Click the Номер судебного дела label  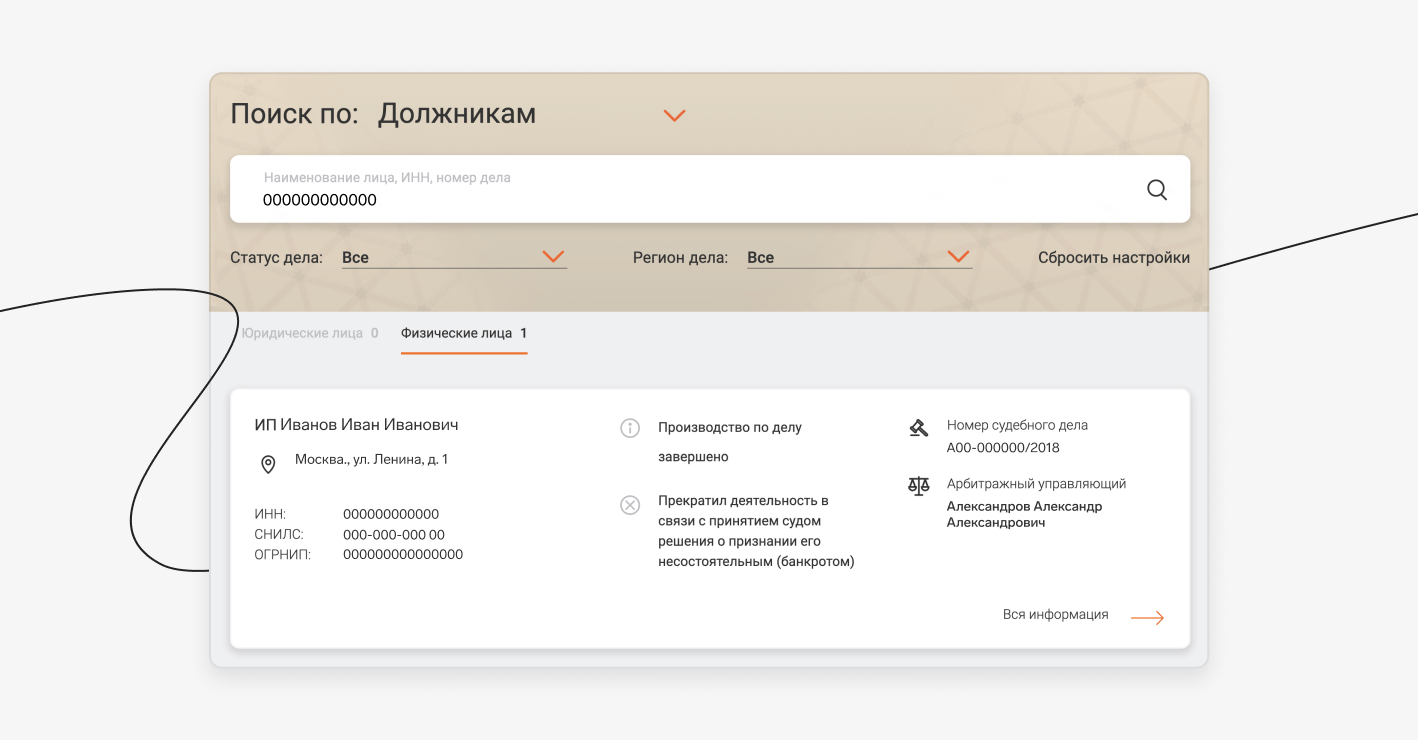[x=1017, y=425]
